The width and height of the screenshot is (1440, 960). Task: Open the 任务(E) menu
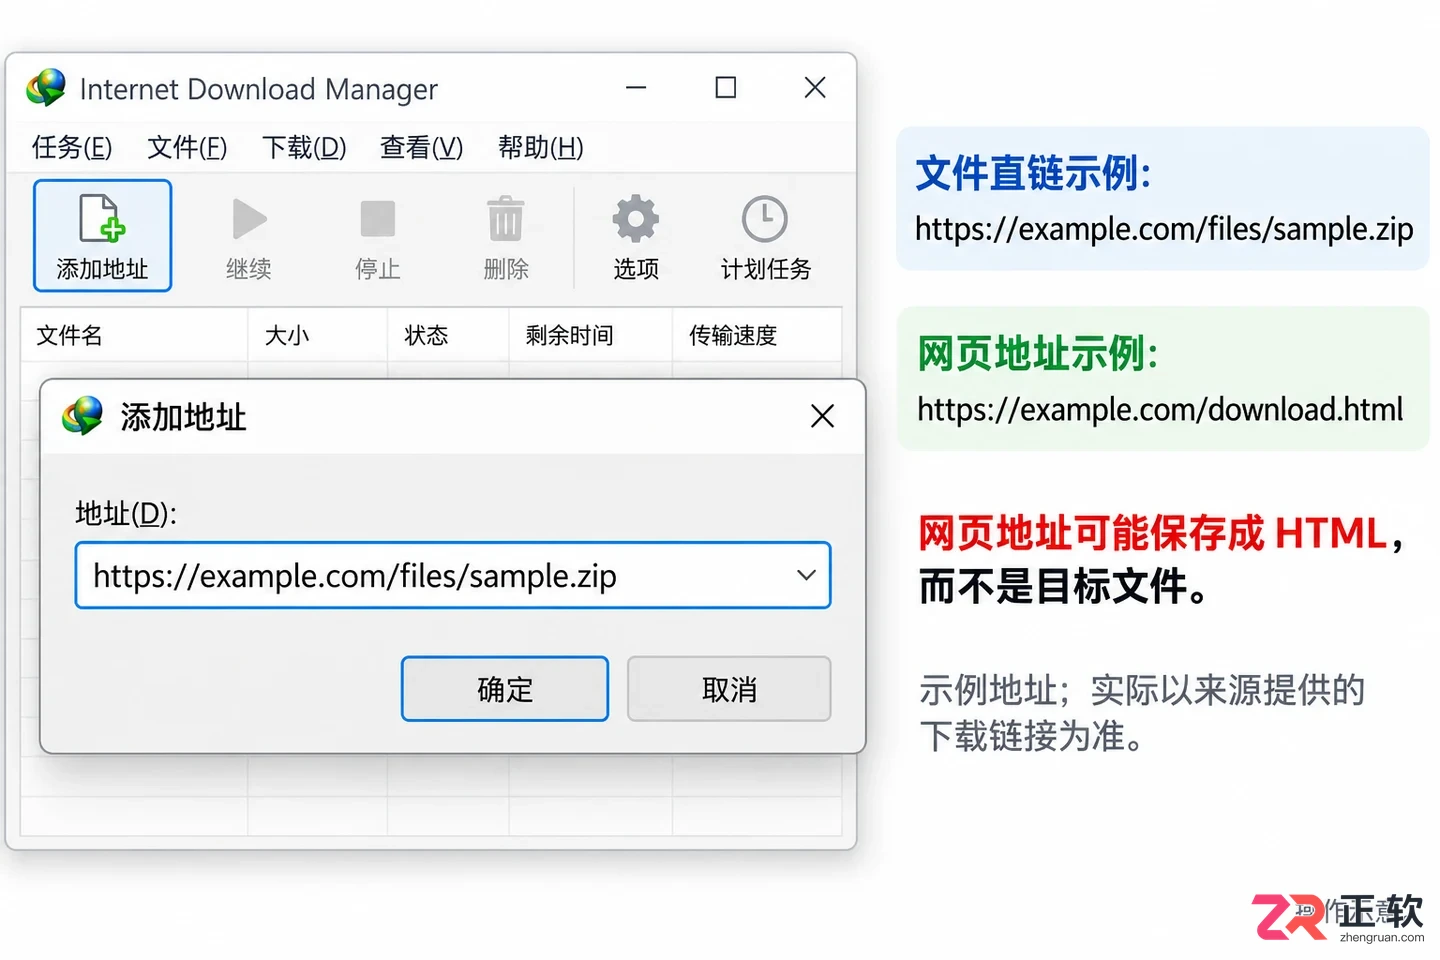[71, 148]
